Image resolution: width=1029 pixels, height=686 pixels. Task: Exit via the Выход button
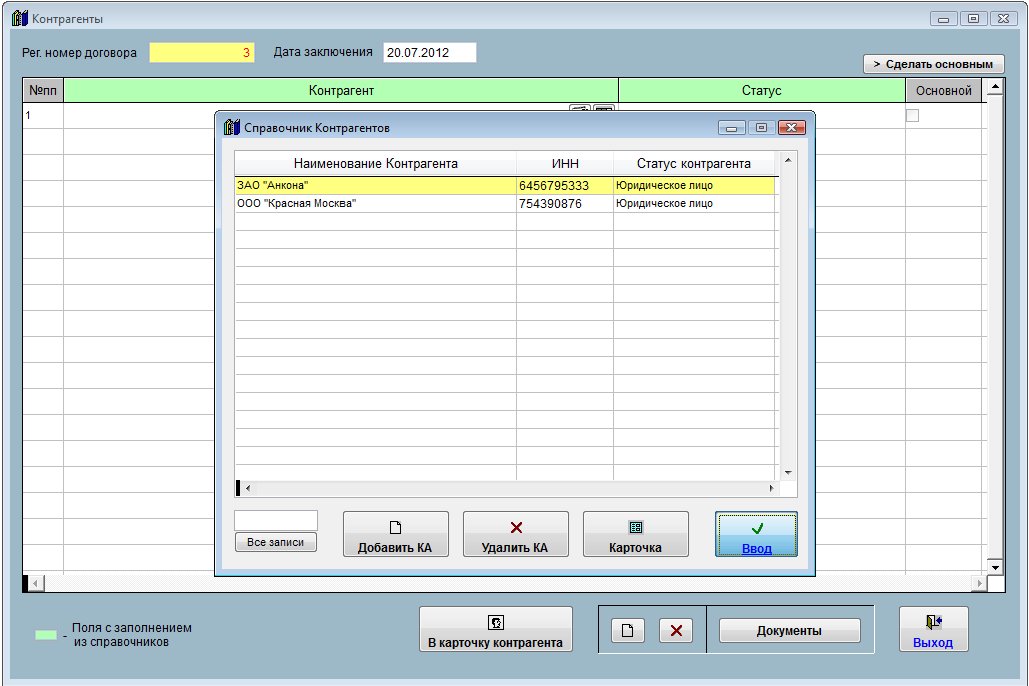point(933,630)
